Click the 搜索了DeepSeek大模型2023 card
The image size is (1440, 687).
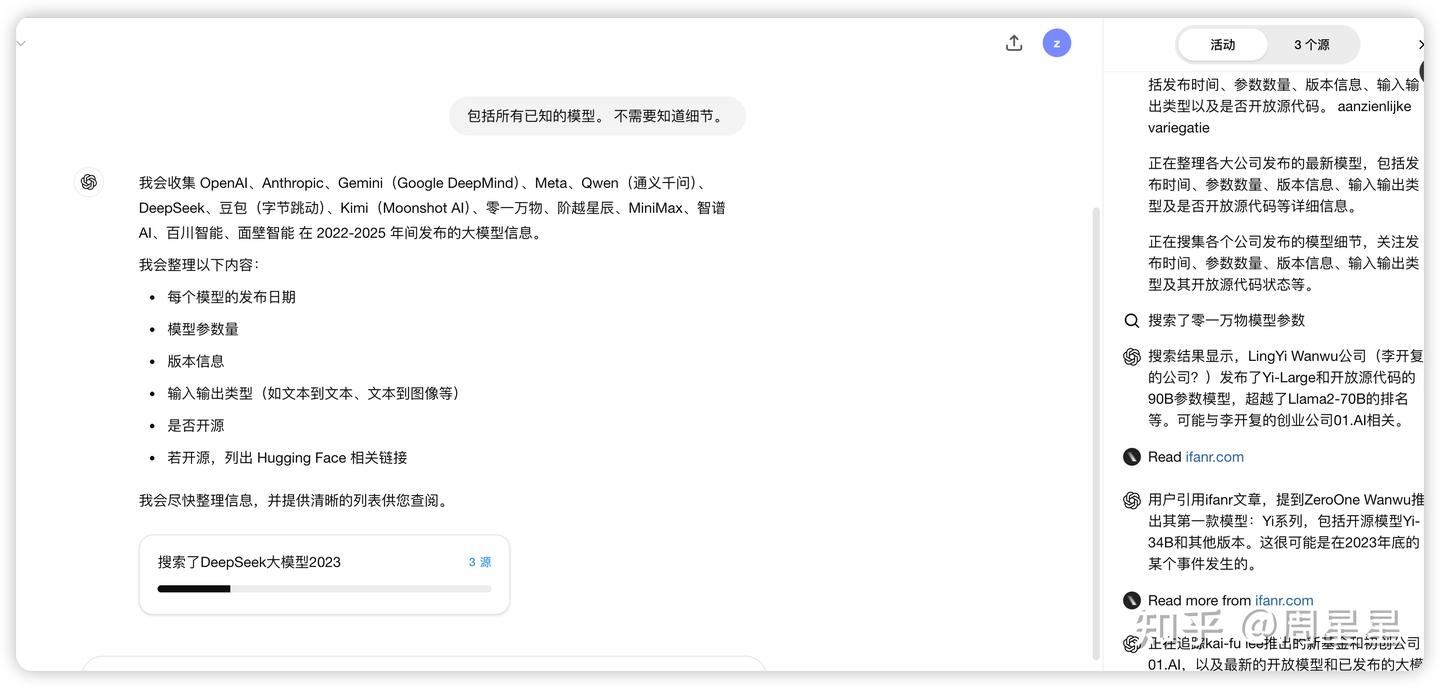(x=324, y=574)
